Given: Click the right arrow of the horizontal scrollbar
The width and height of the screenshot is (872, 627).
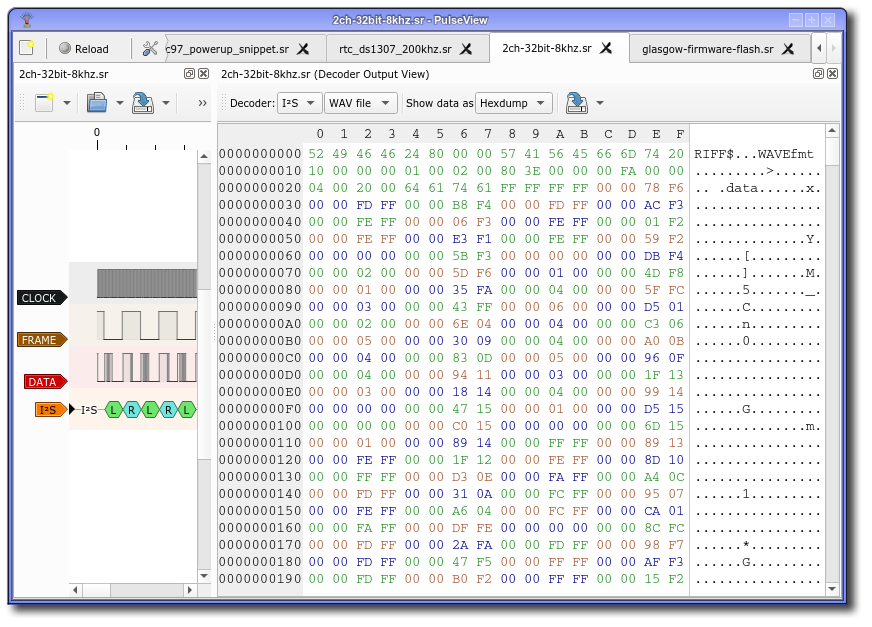Looking at the screenshot, I should tap(190, 590).
